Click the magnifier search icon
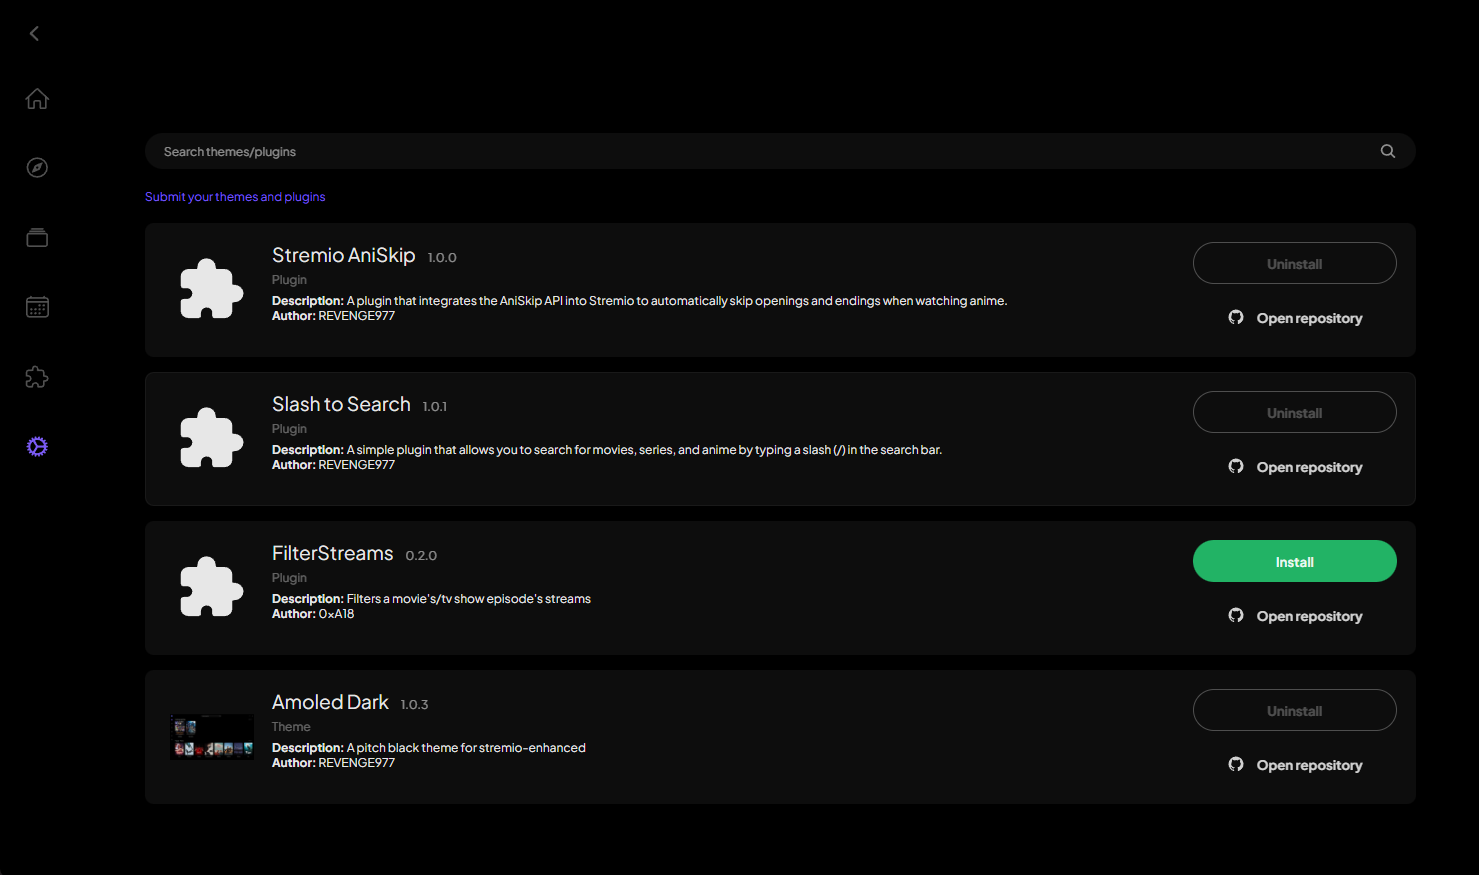 tap(1387, 151)
